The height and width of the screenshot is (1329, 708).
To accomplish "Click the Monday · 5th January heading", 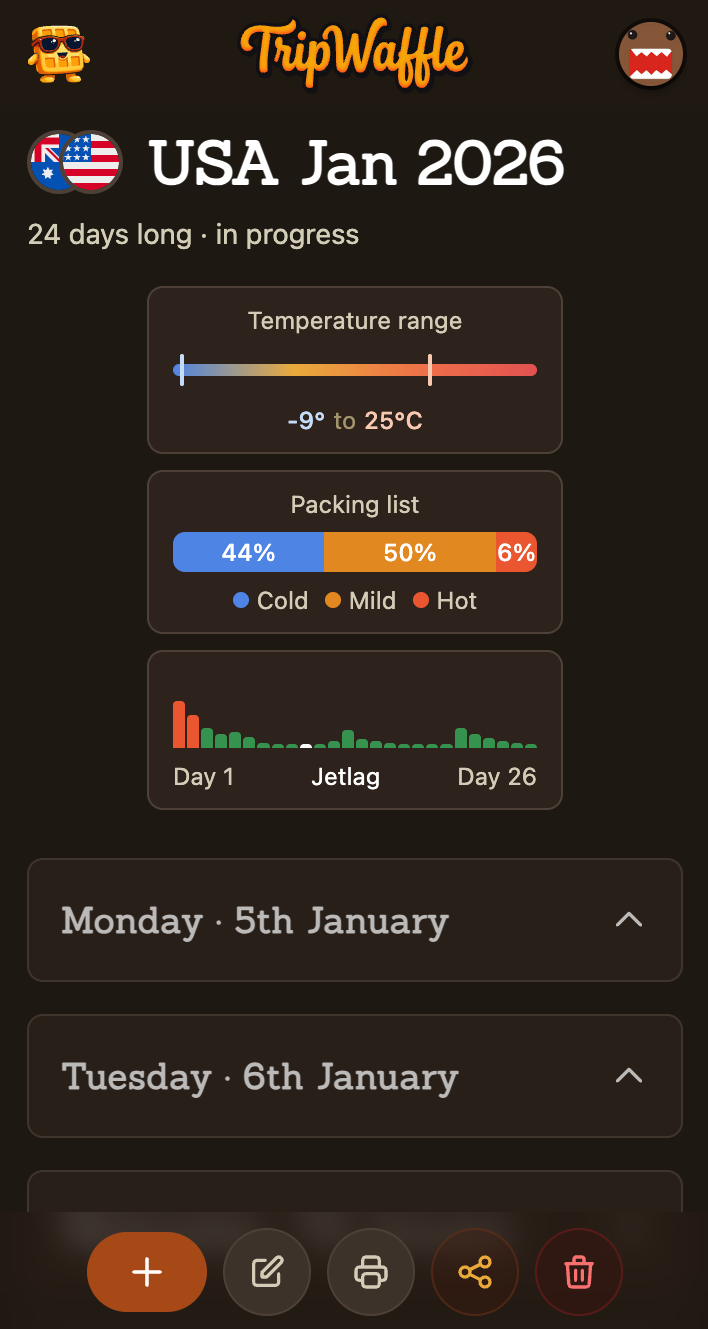I will [x=255, y=920].
